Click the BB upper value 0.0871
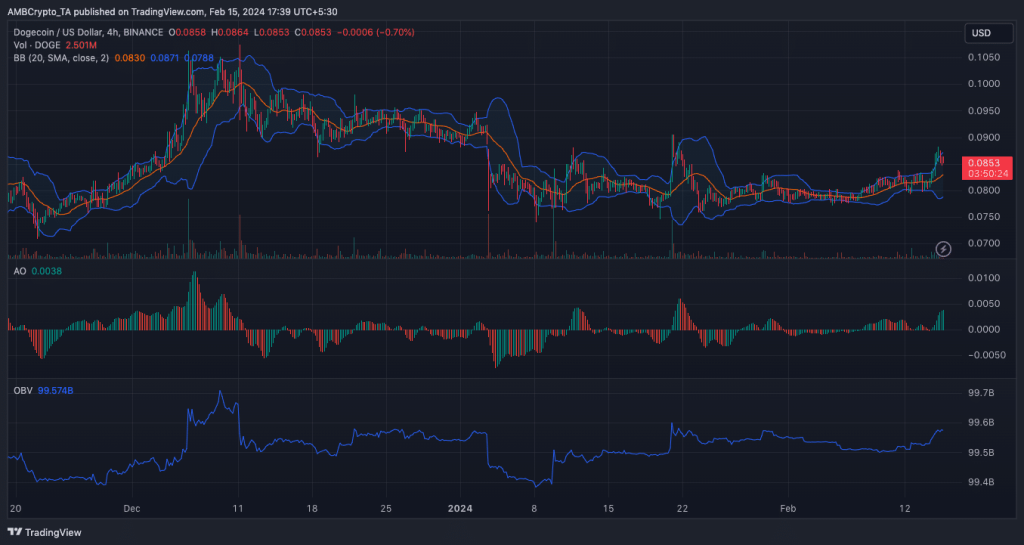 (x=165, y=58)
